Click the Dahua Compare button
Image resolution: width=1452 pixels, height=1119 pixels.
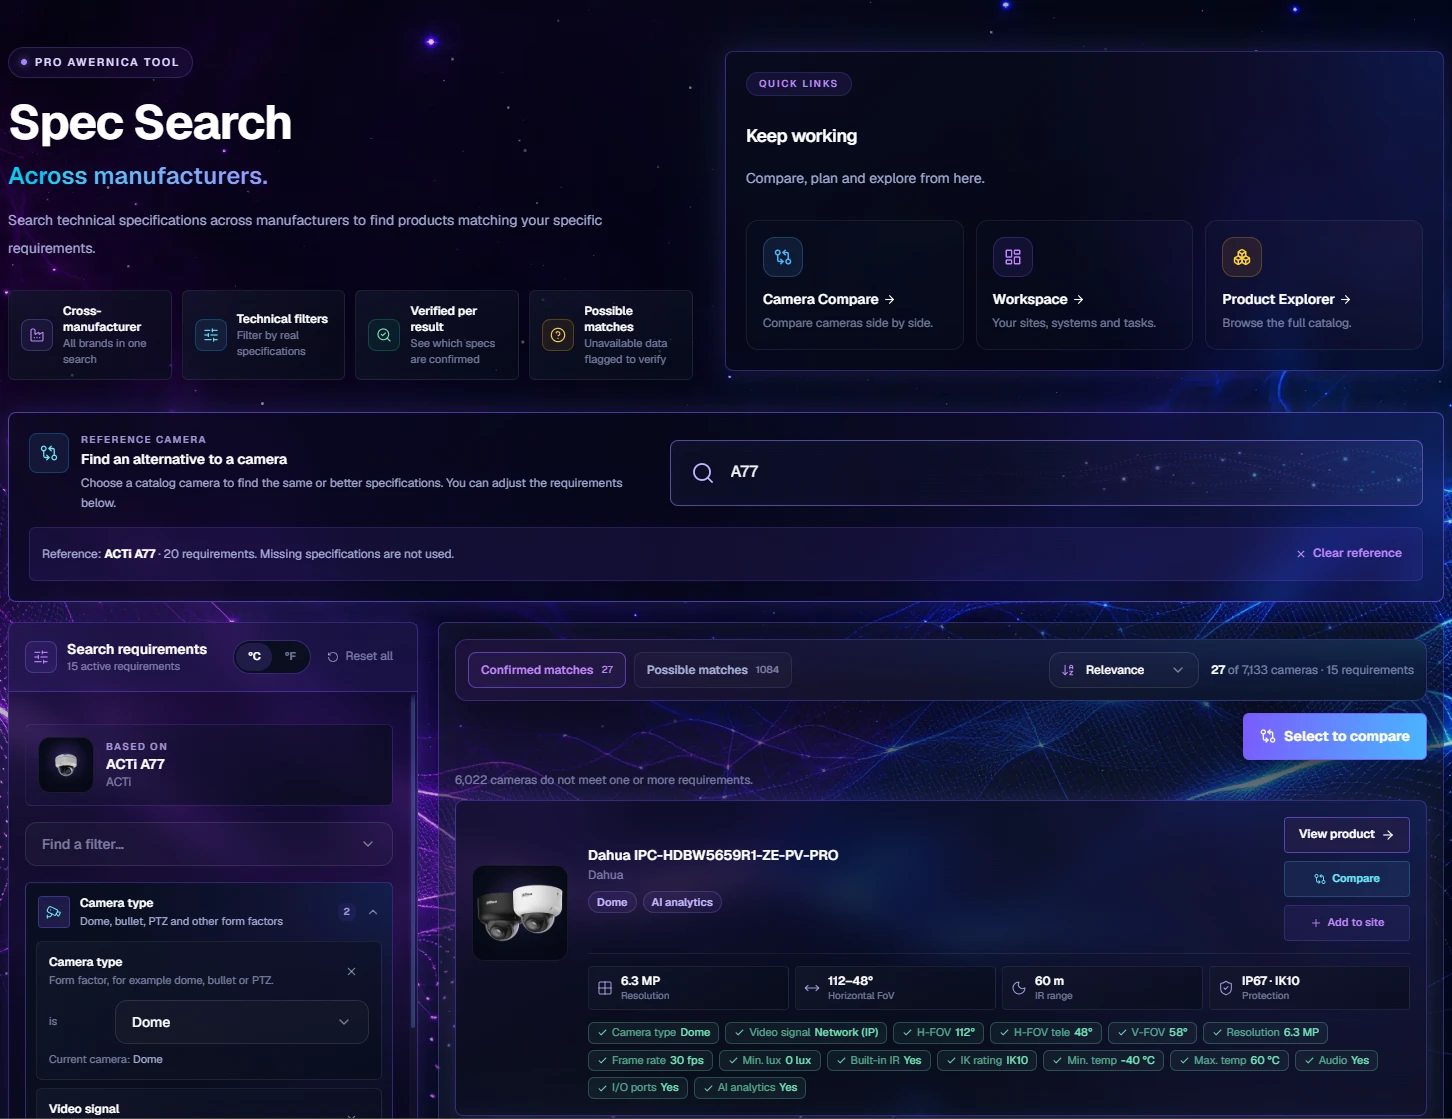pyautogui.click(x=1346, y=878)
